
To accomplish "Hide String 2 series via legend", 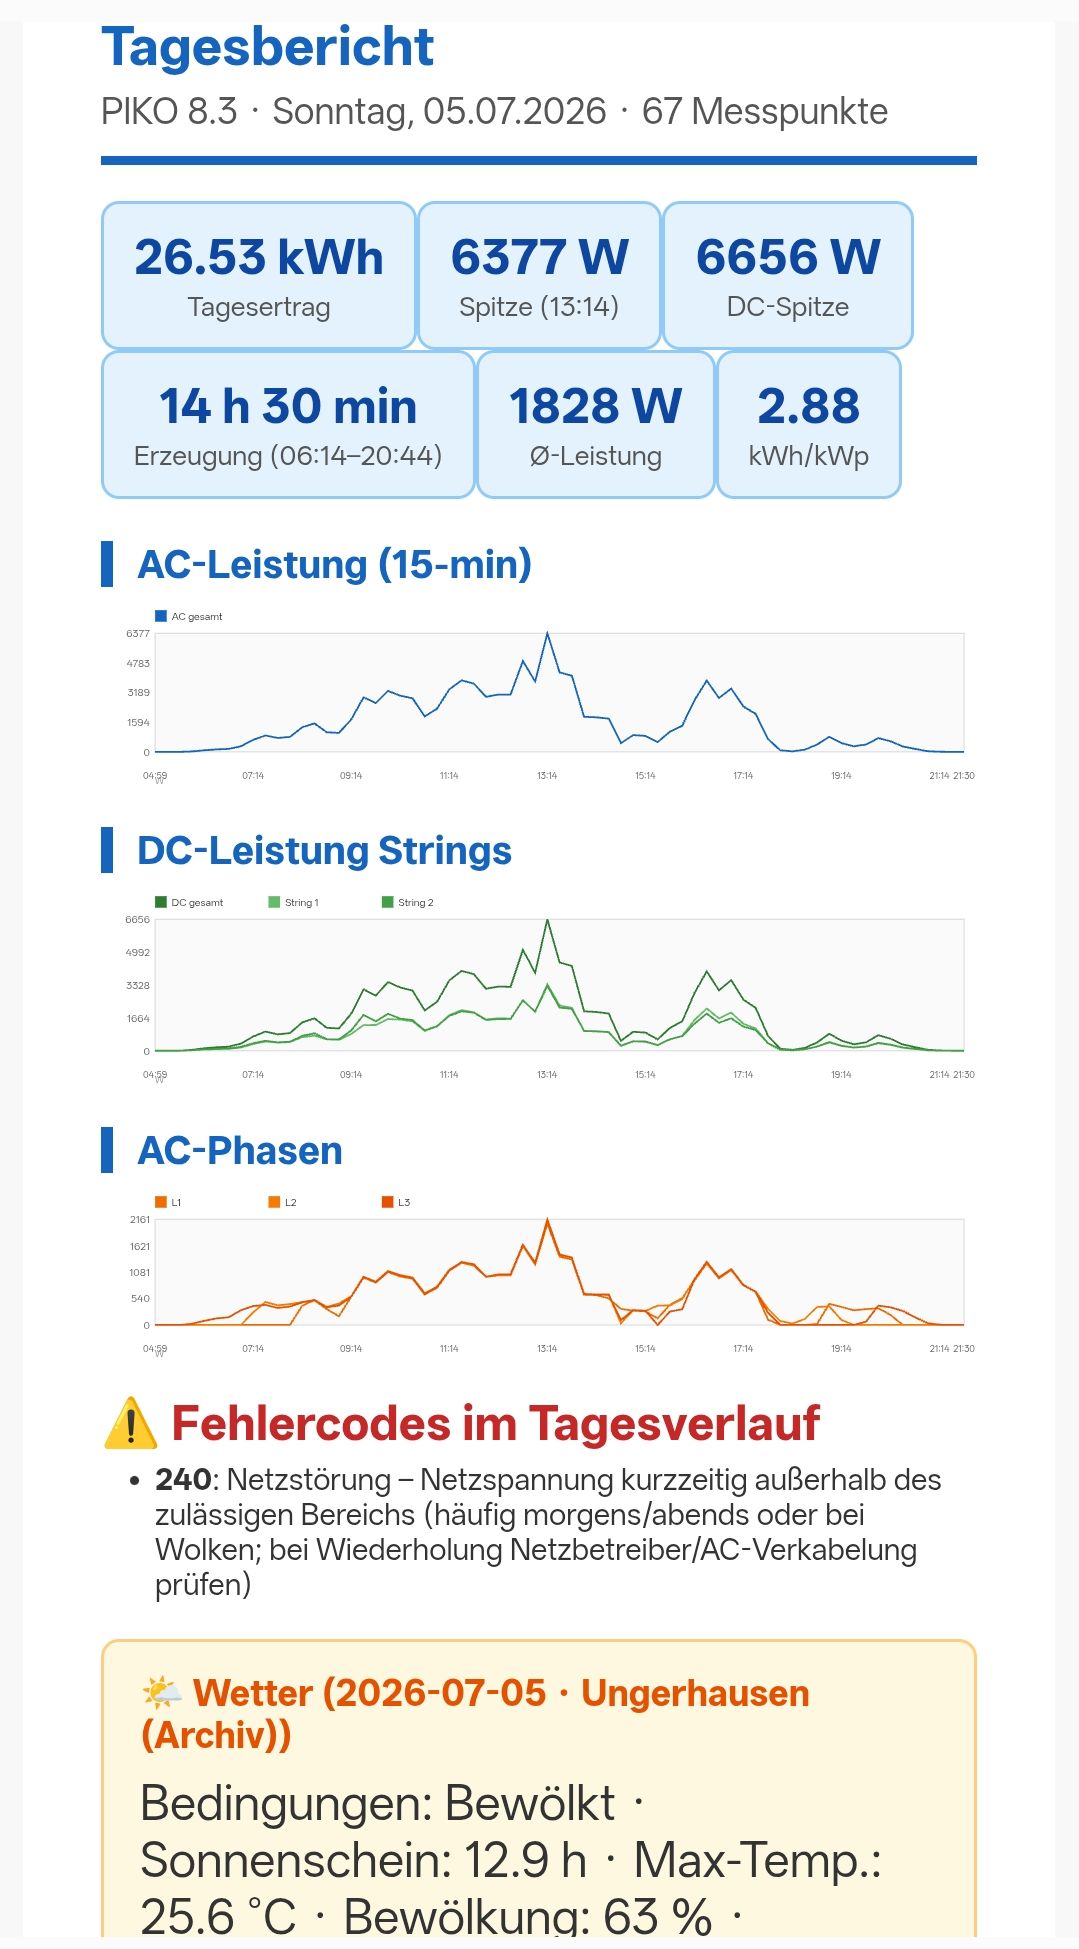I will pyautogui.click(x=407, y=902).
